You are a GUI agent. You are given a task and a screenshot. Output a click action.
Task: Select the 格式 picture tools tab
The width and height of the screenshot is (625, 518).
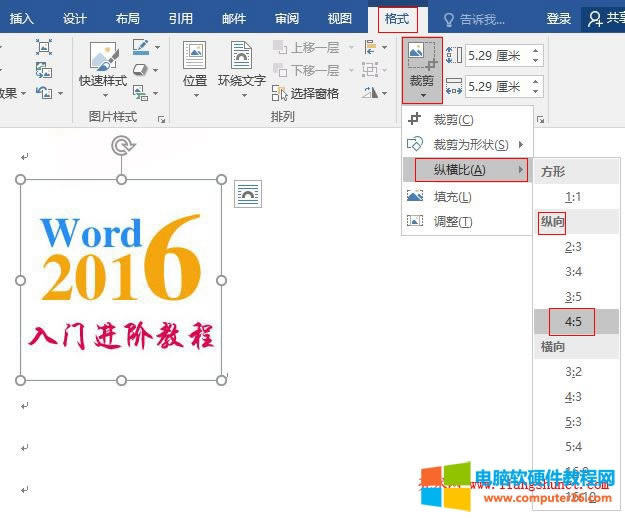[397, 18]
